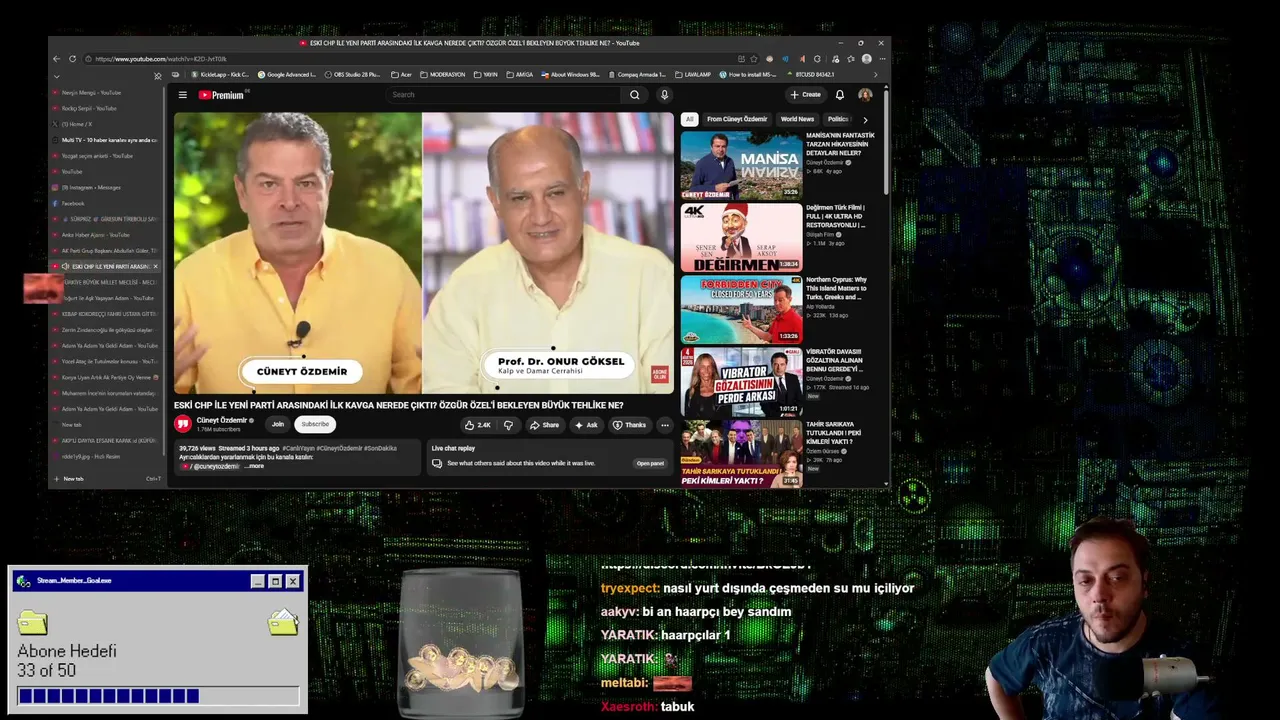Open the YouTube account avatar menu
The height and width of the screenshot is (720, 1280).
(x=865, y=95)
